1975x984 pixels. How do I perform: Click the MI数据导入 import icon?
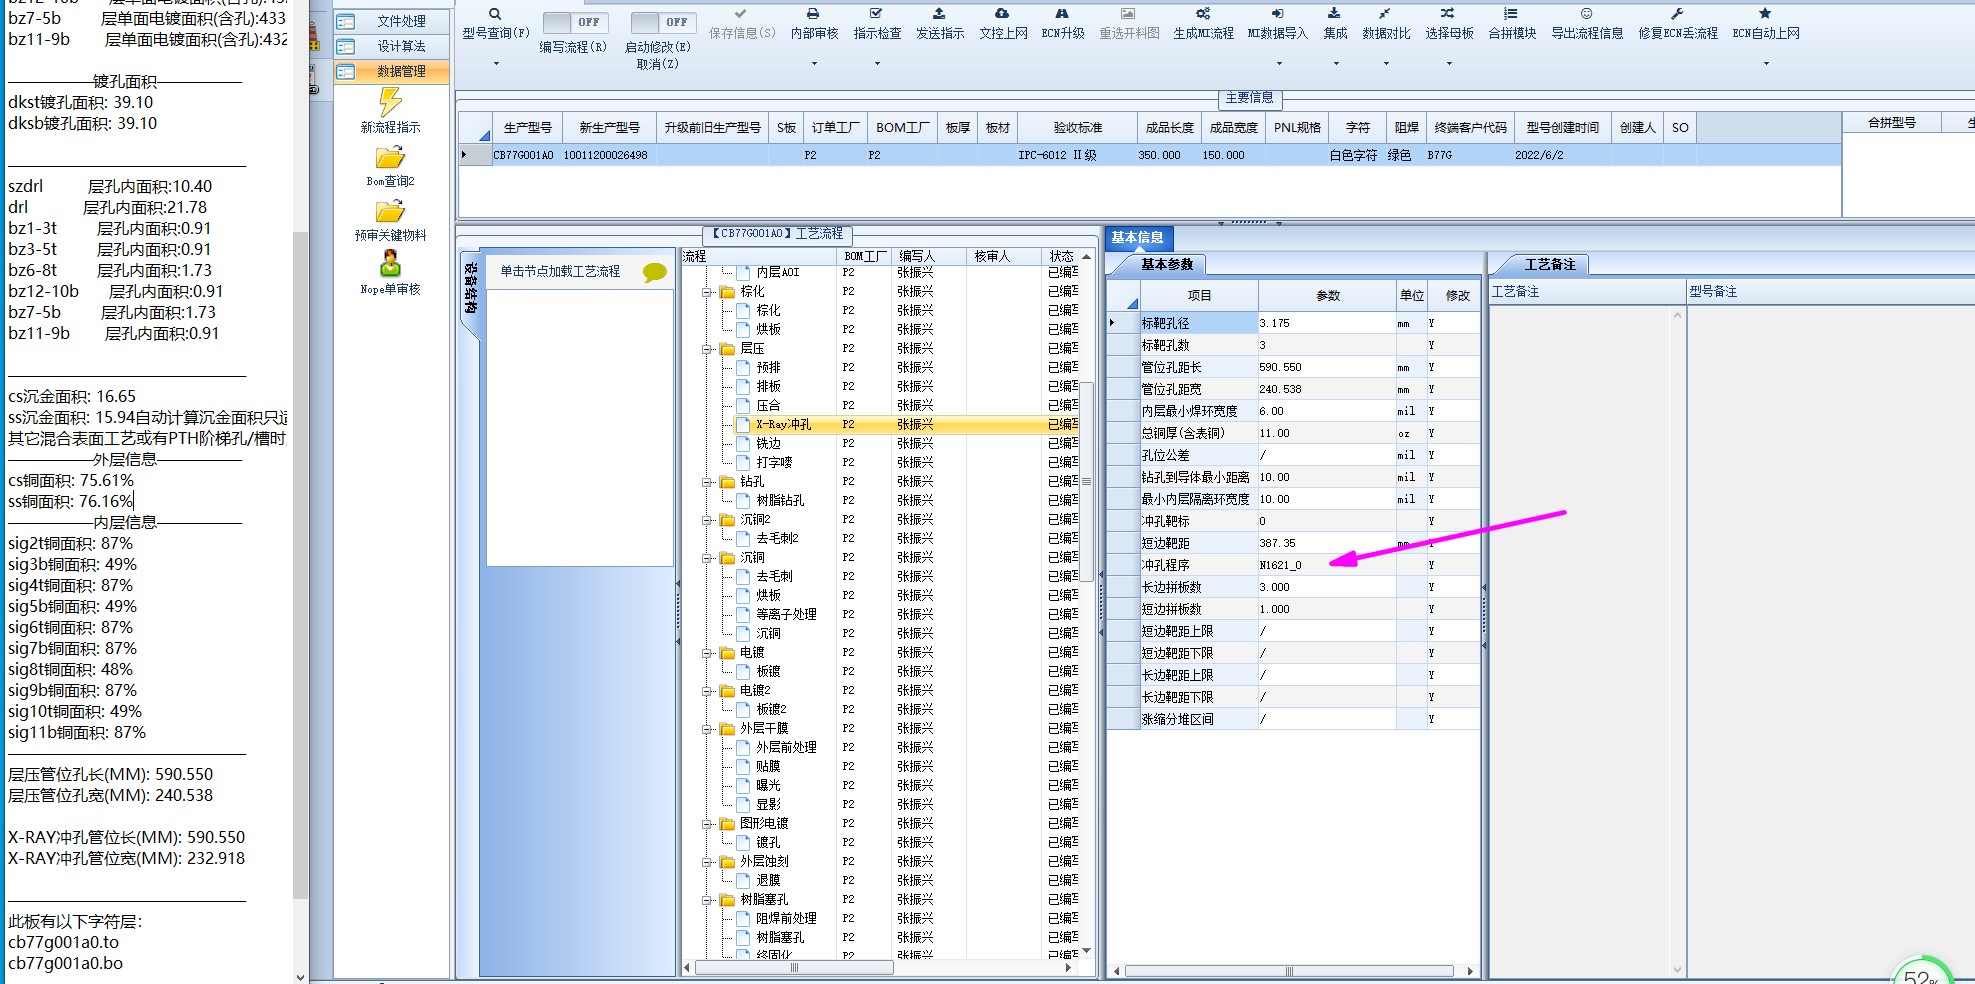click(1277, 14)
